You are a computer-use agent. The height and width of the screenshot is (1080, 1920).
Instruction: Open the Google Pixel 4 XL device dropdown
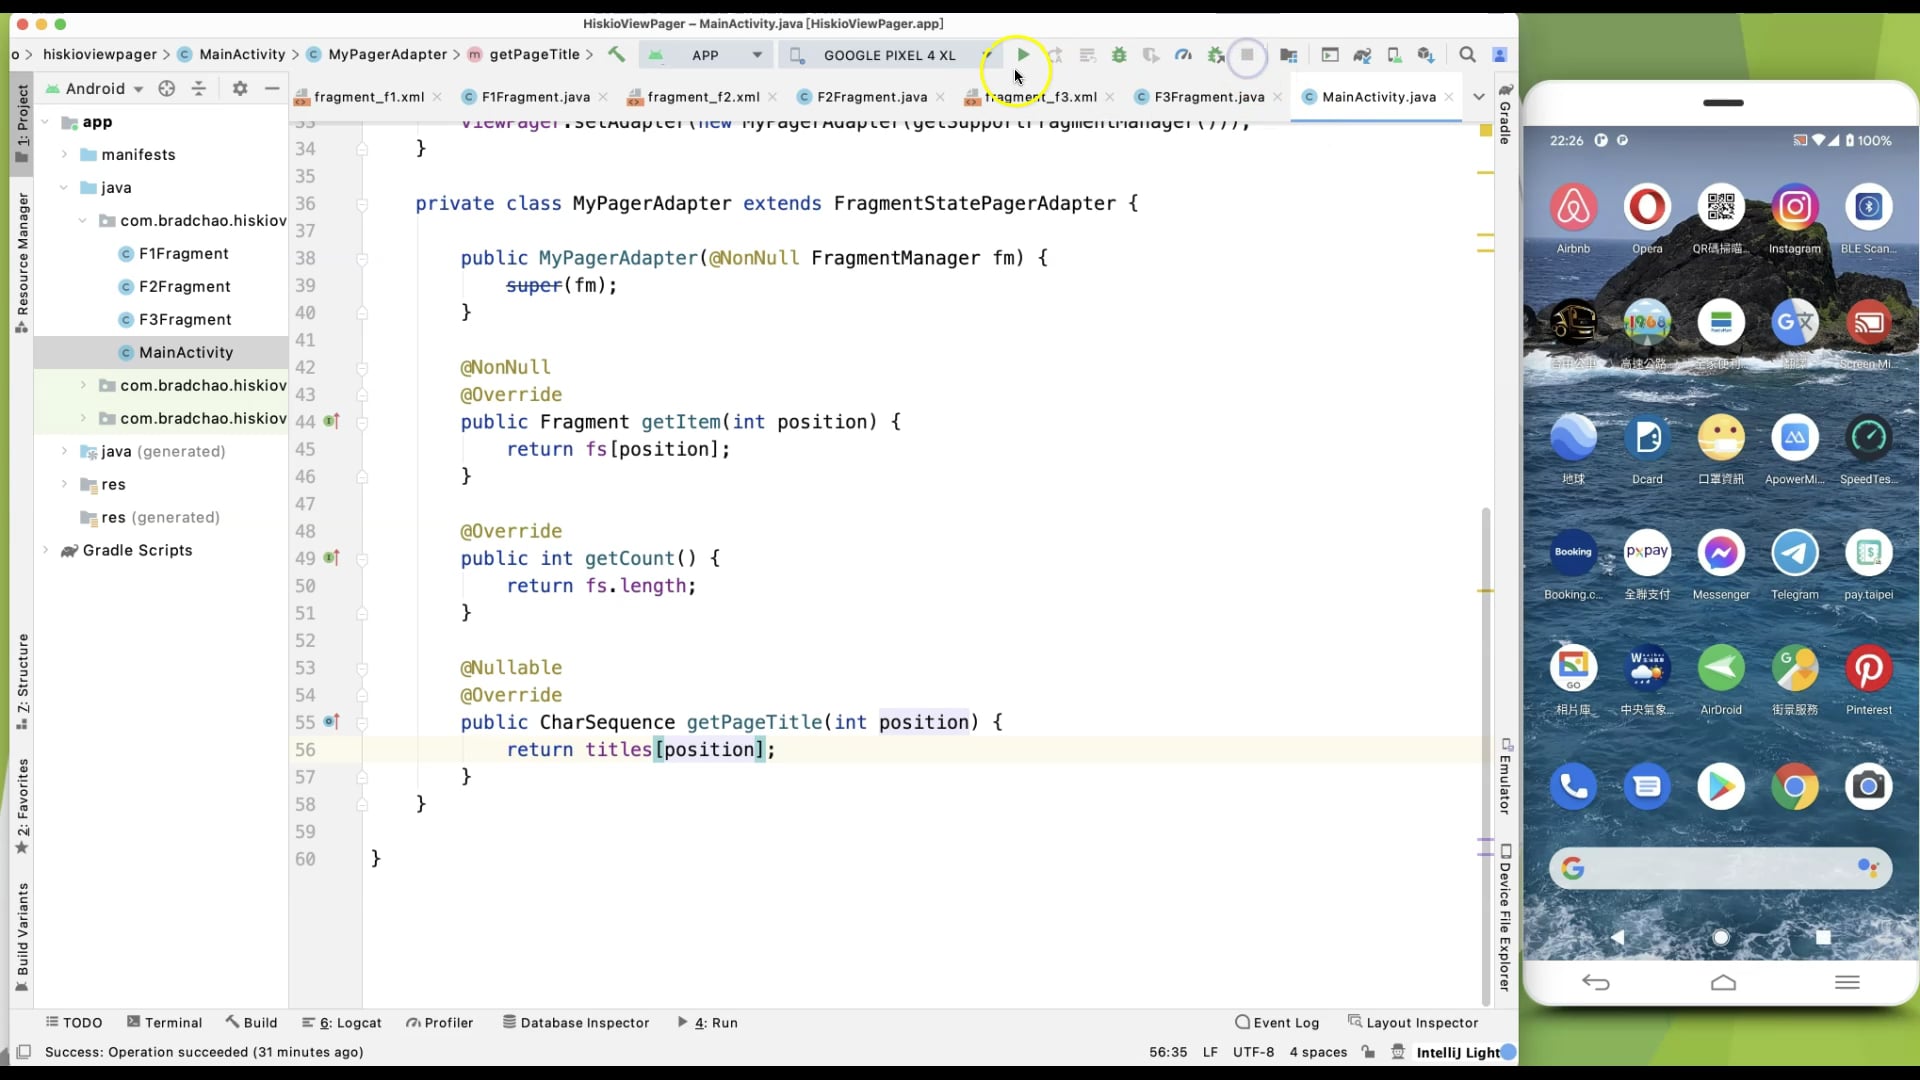(x=888, y=55)
